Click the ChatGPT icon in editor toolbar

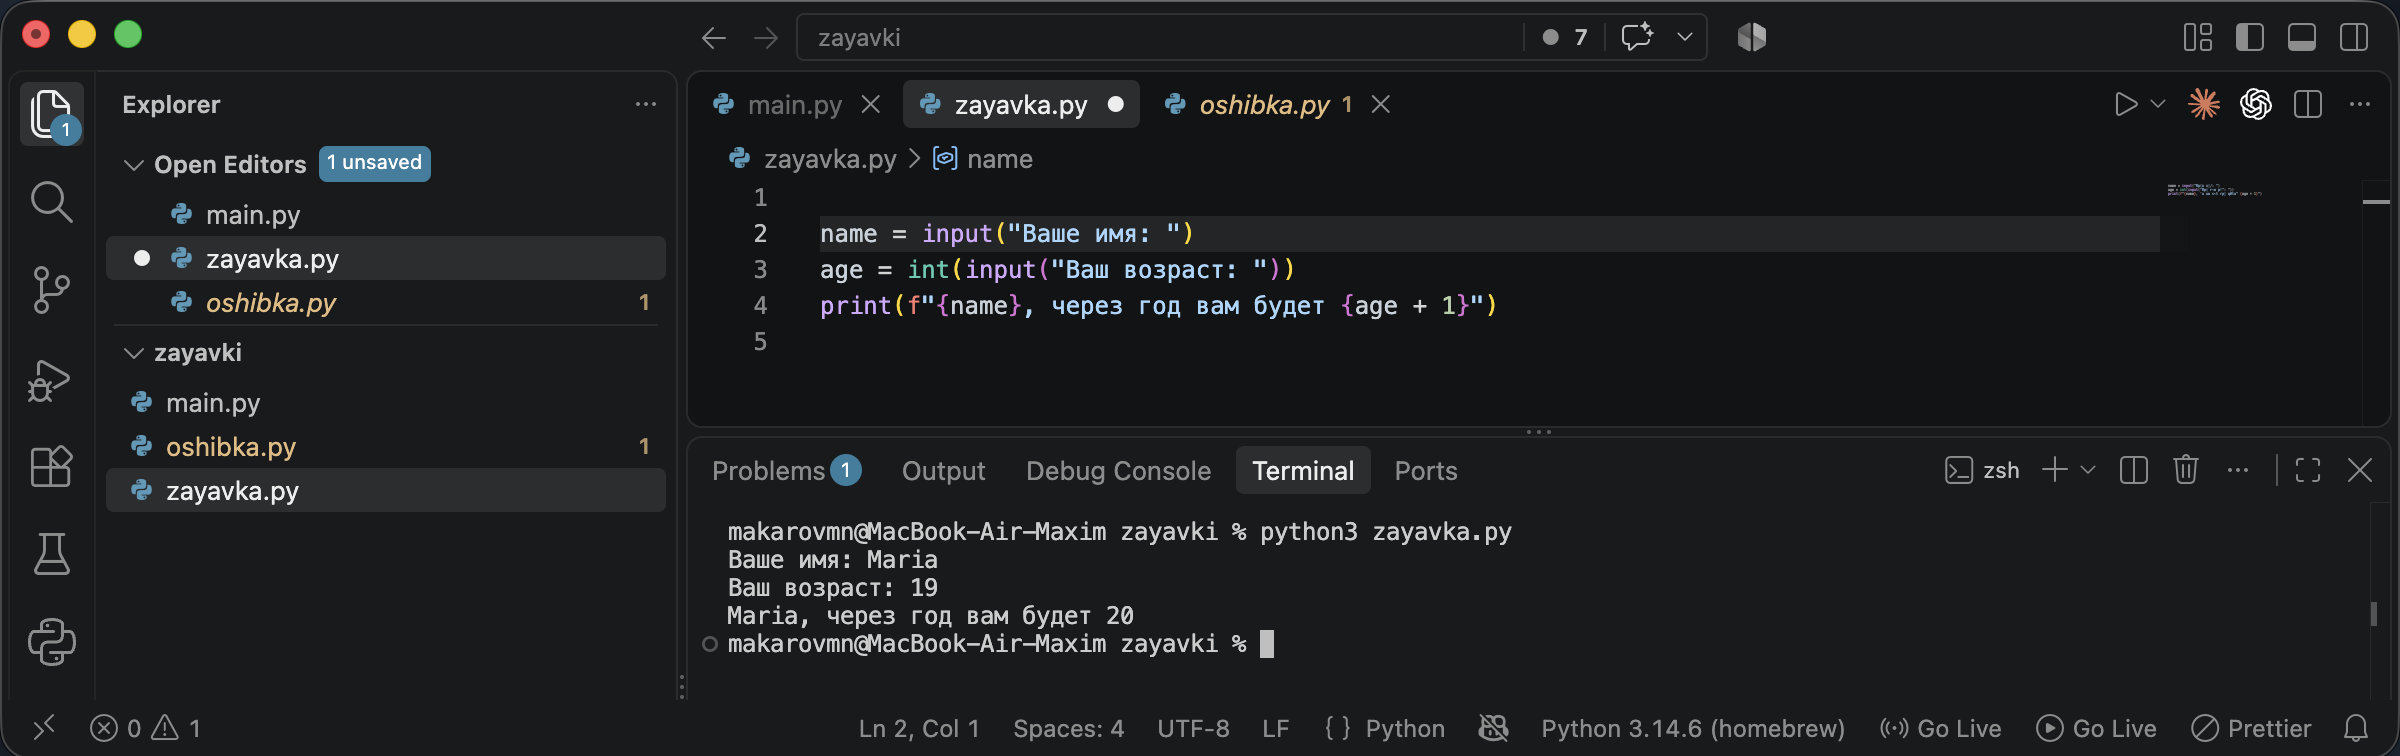coord(2256,104)
